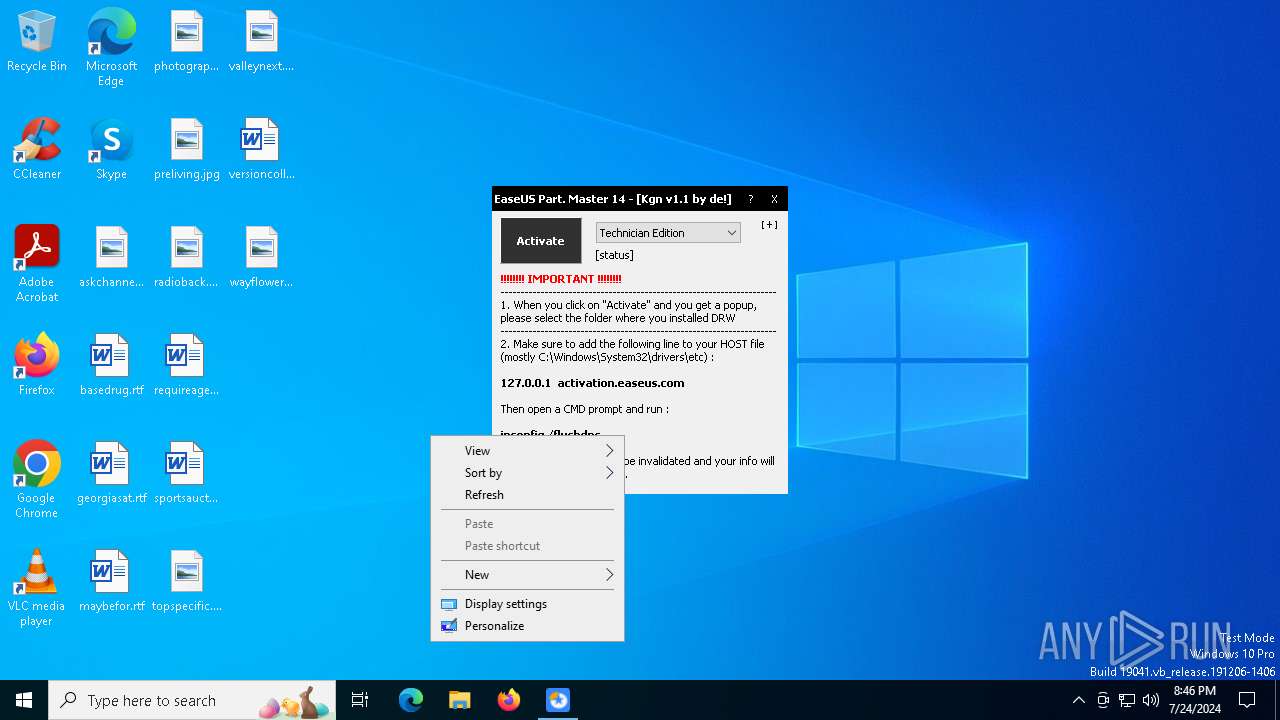The image size is (1280, 720).
Task: Open Google Chrome desktop shortcut
Action: point(37,480)
